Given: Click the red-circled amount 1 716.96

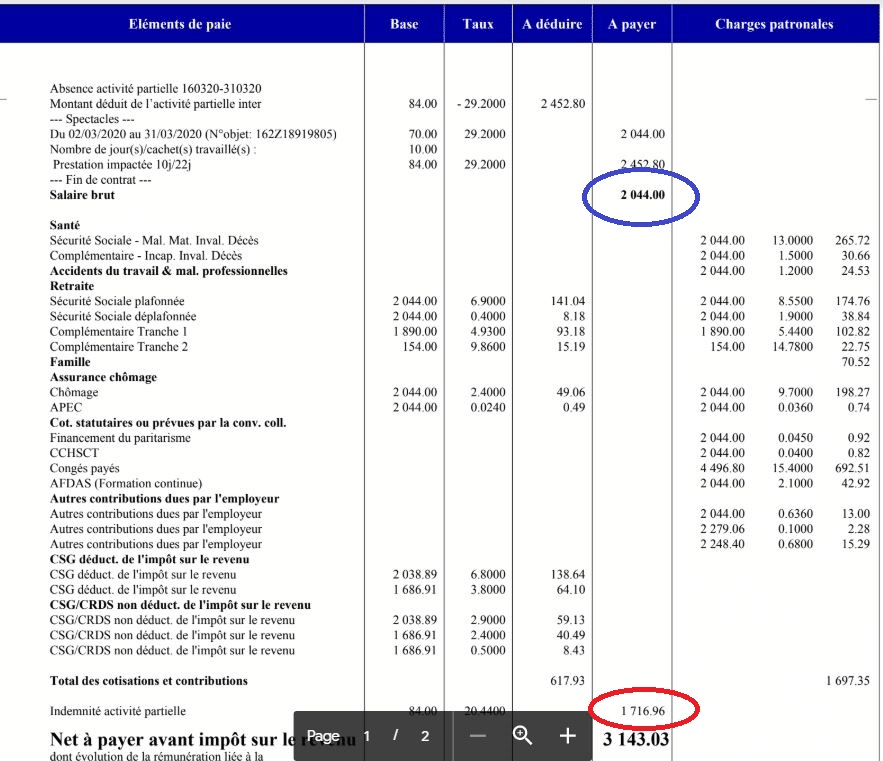Looking at the screenshot, I should (x=642, y=711).
